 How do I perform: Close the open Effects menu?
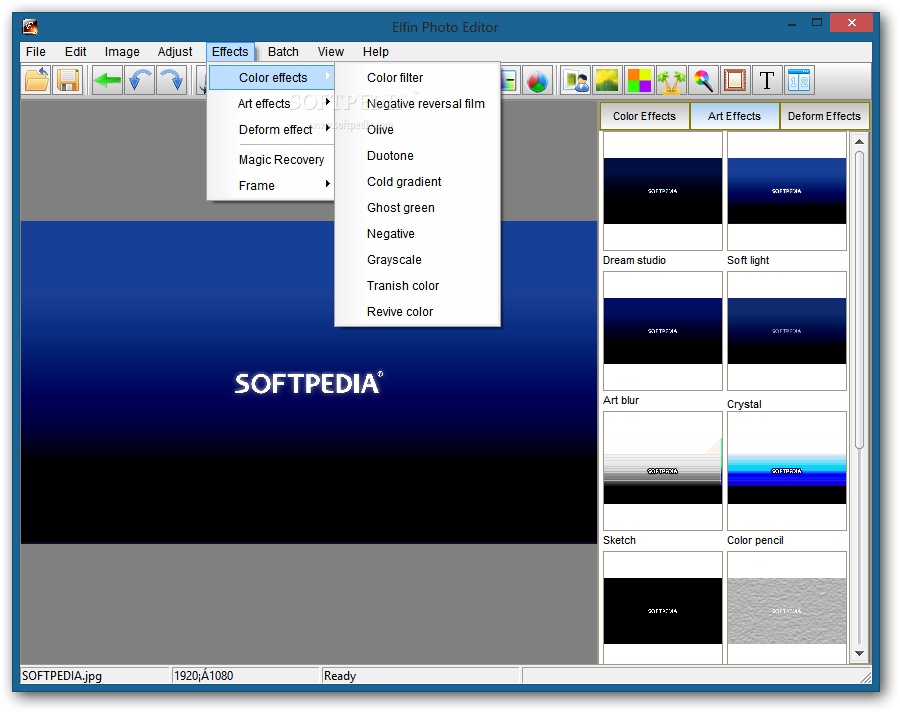point(230,52)
